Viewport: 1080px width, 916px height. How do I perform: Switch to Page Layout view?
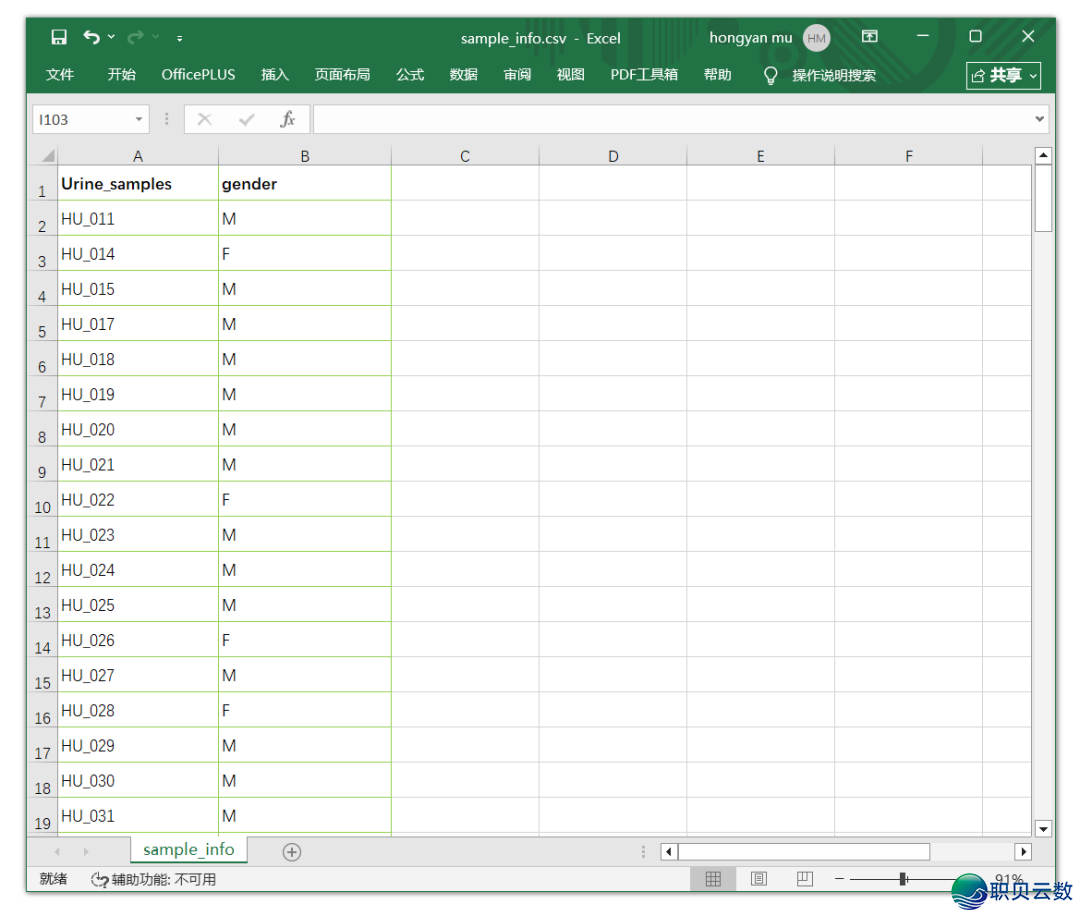759,879
